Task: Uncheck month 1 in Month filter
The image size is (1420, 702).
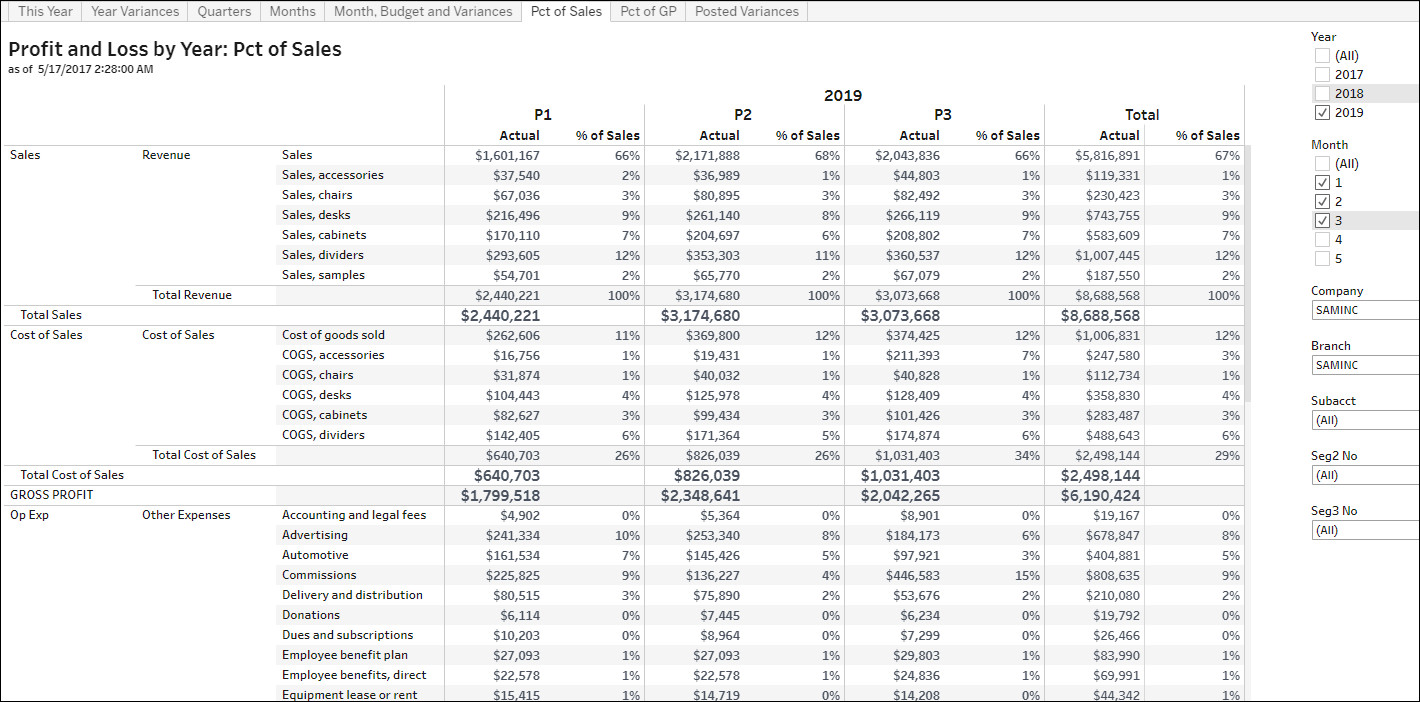Action: tap(1322, 183)
